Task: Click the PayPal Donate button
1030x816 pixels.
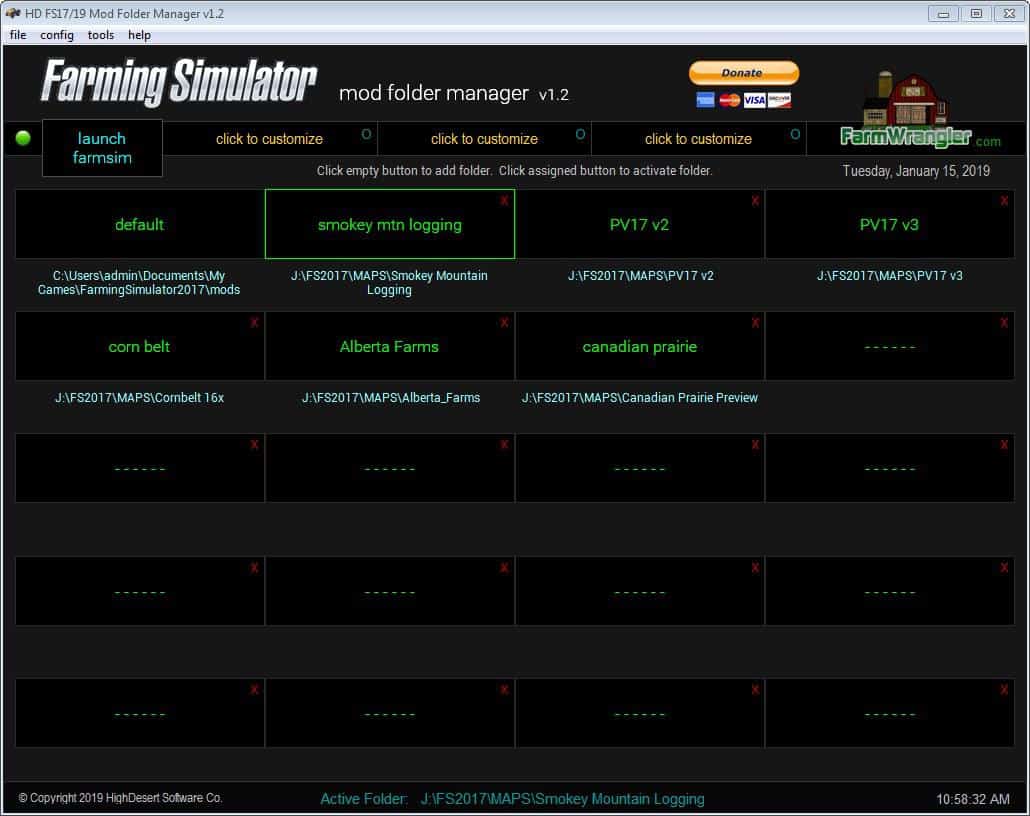Action: tap(743, 73)
